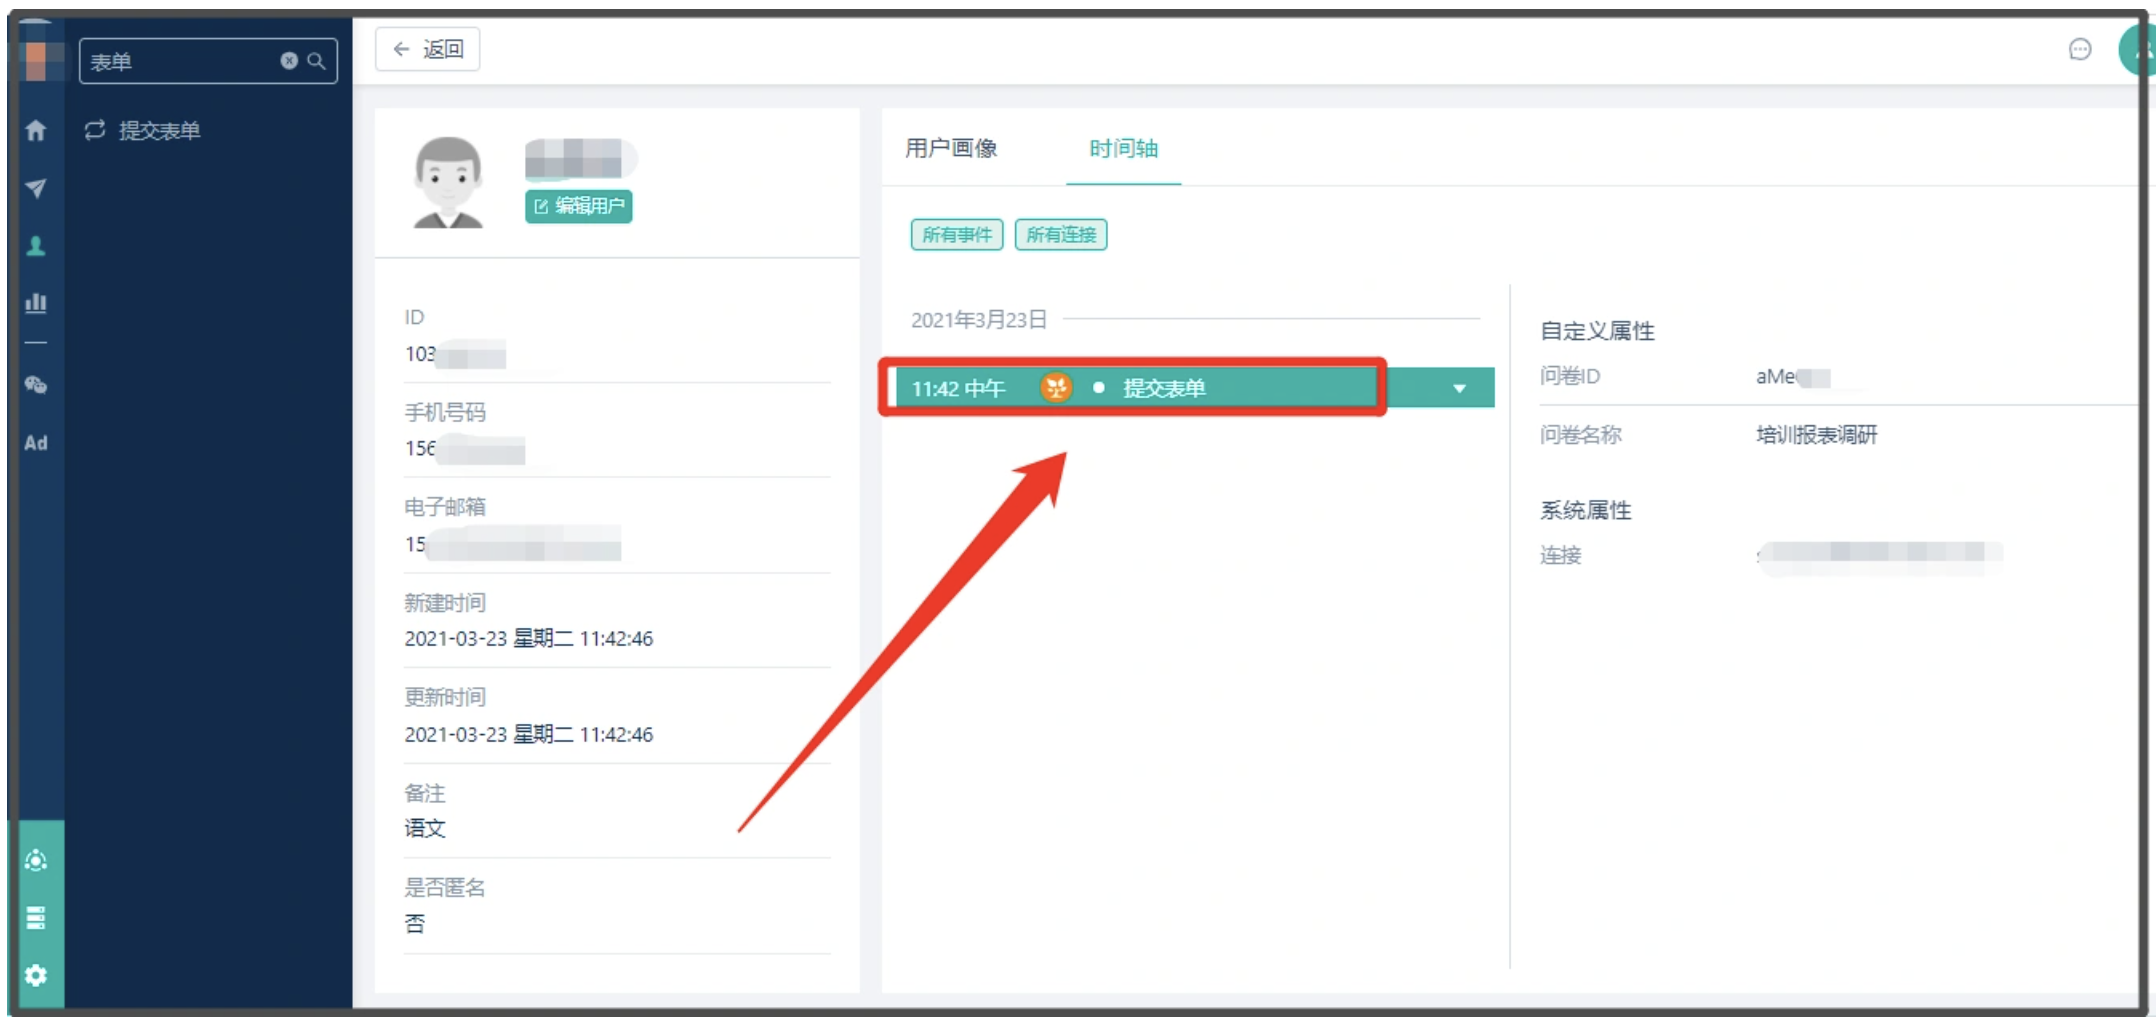Select the 11:42 中午 提交表单 event row
This screenshot has width=2156, height=1024.
click(x=1190, y=387)
